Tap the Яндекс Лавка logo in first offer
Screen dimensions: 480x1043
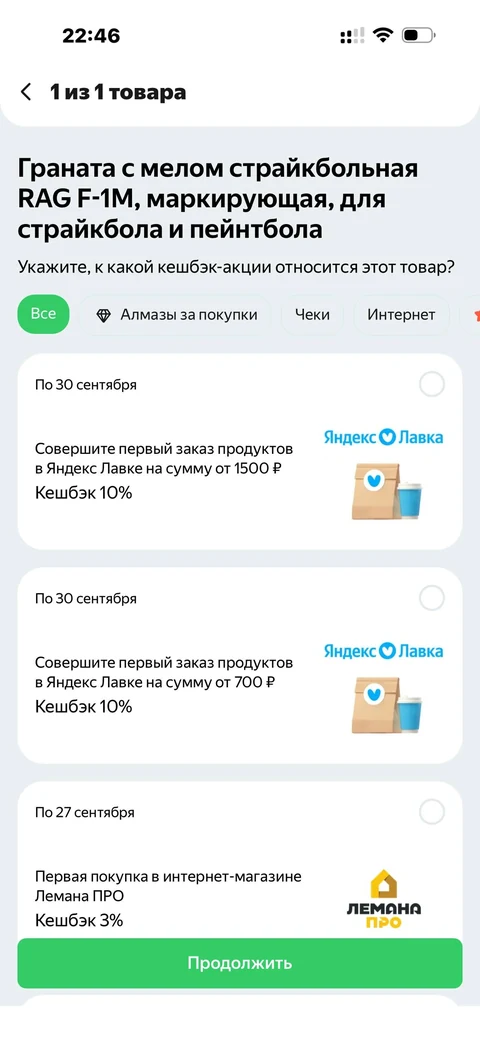point(383,437)
